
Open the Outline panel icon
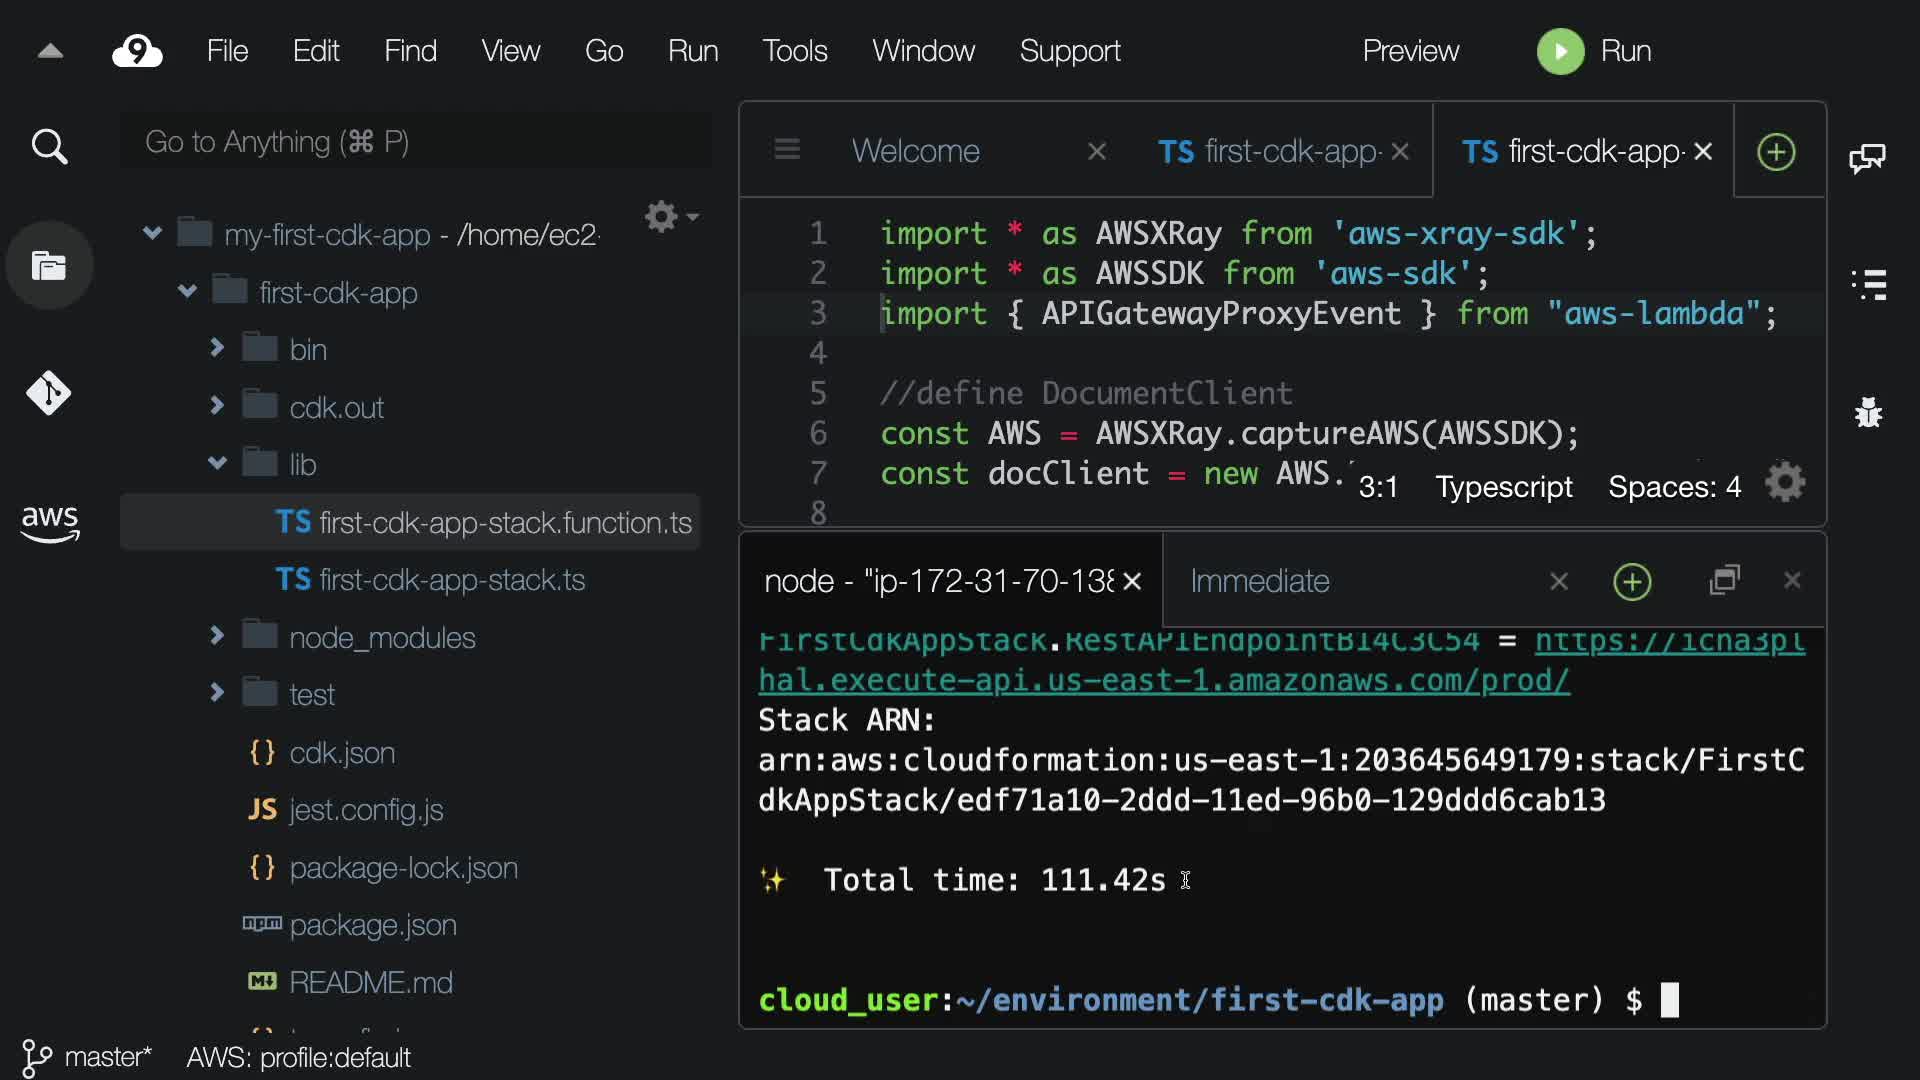1868,285
